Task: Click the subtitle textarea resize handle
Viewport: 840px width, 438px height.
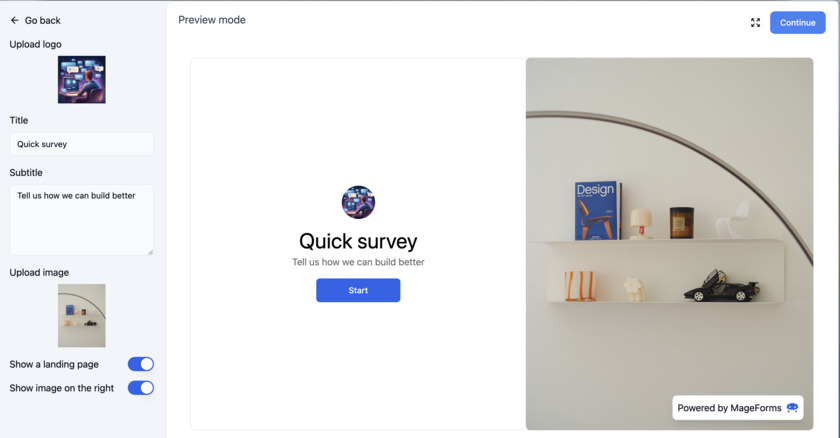Action: (x=151, y=252)
